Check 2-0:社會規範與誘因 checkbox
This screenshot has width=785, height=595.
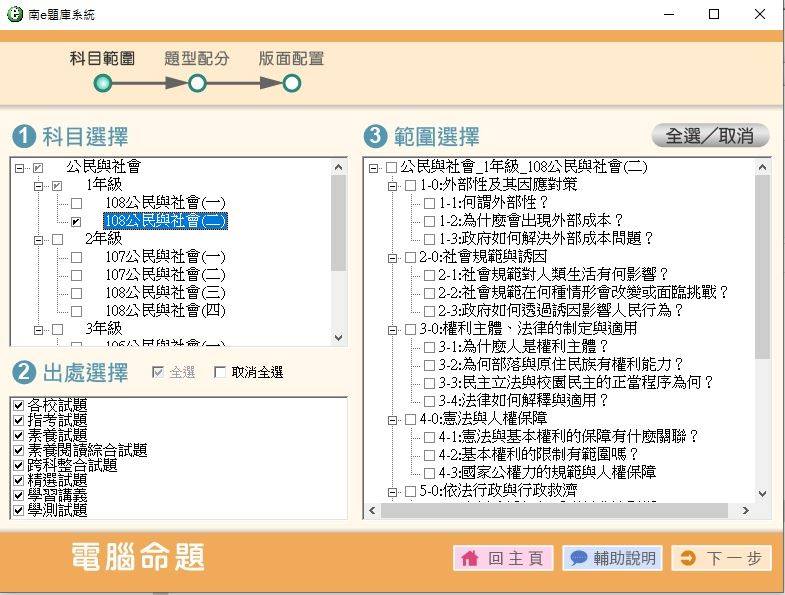pos(410,257)
